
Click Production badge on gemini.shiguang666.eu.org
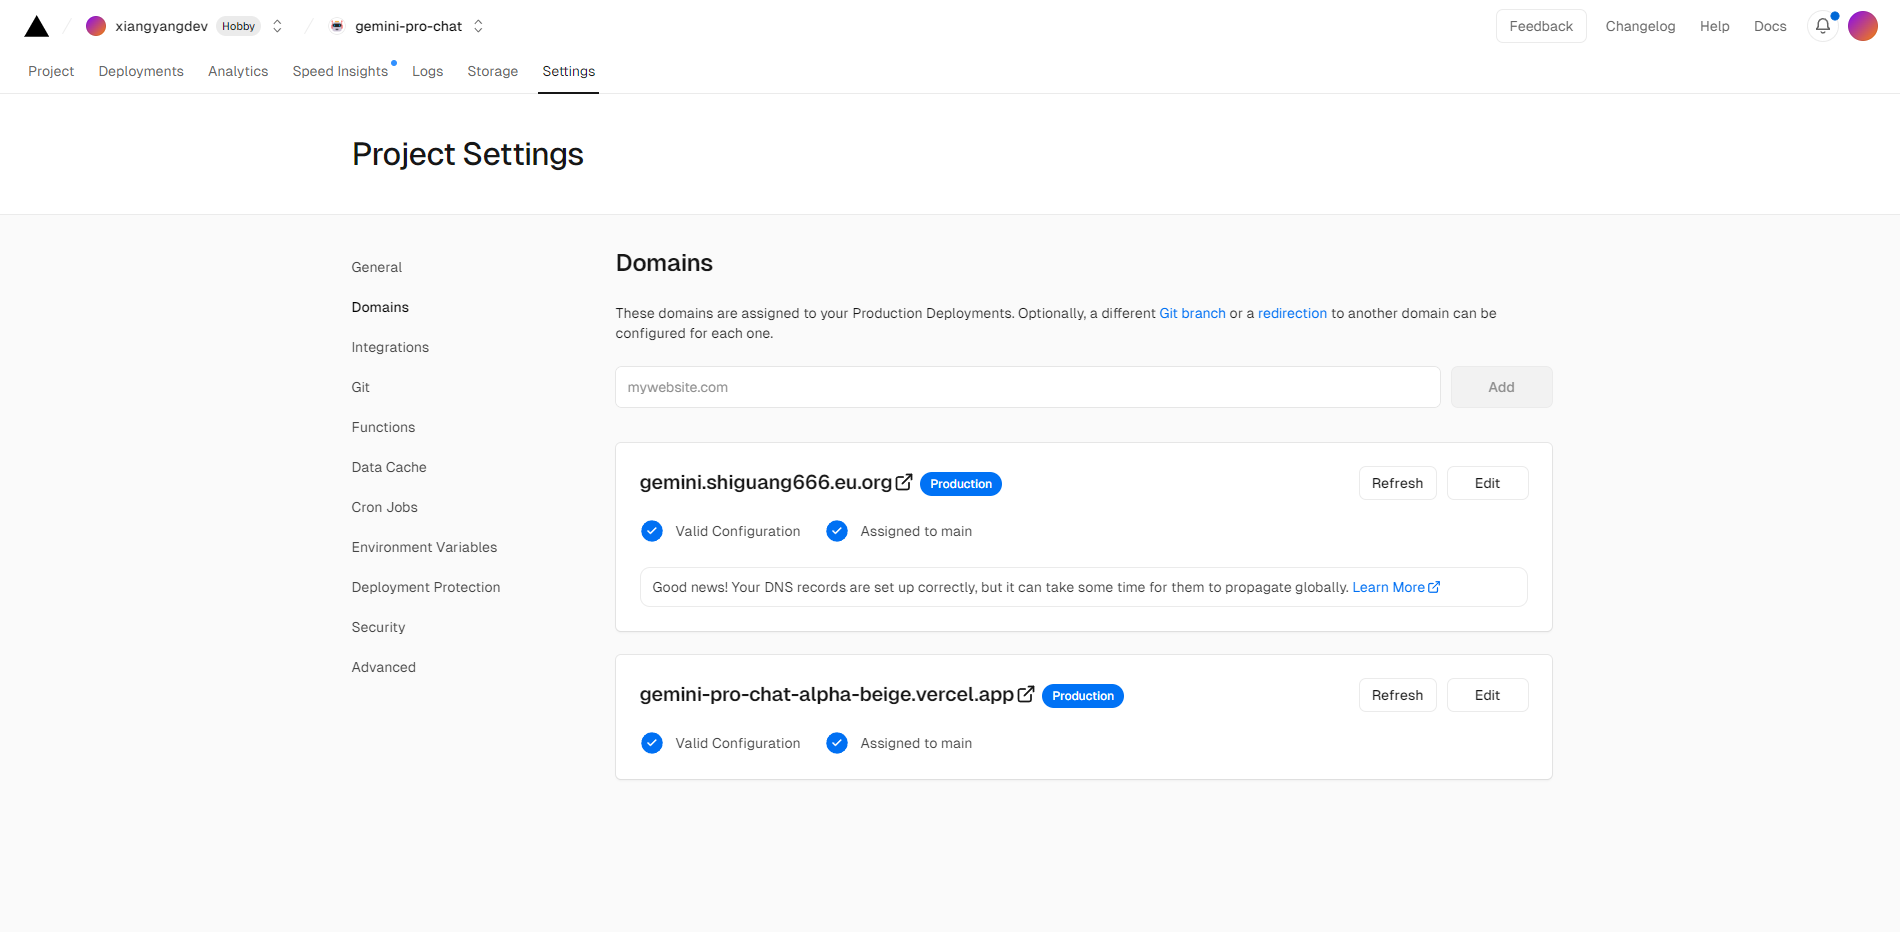coord(961,484)
